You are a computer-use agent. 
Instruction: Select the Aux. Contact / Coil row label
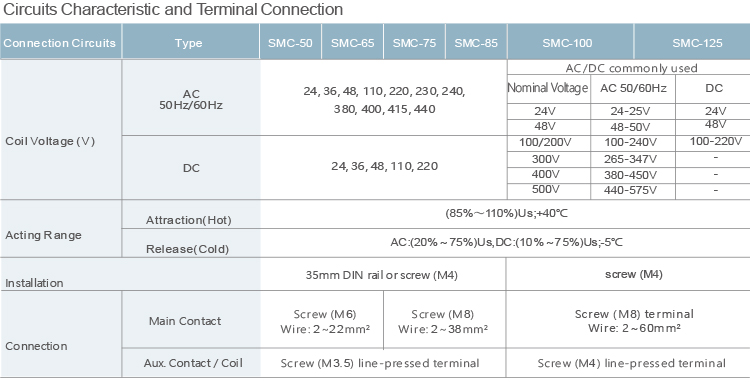(193, 363)
